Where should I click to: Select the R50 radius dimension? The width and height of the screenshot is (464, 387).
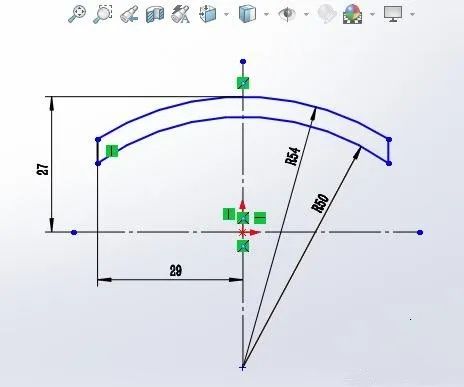(320, 203)
